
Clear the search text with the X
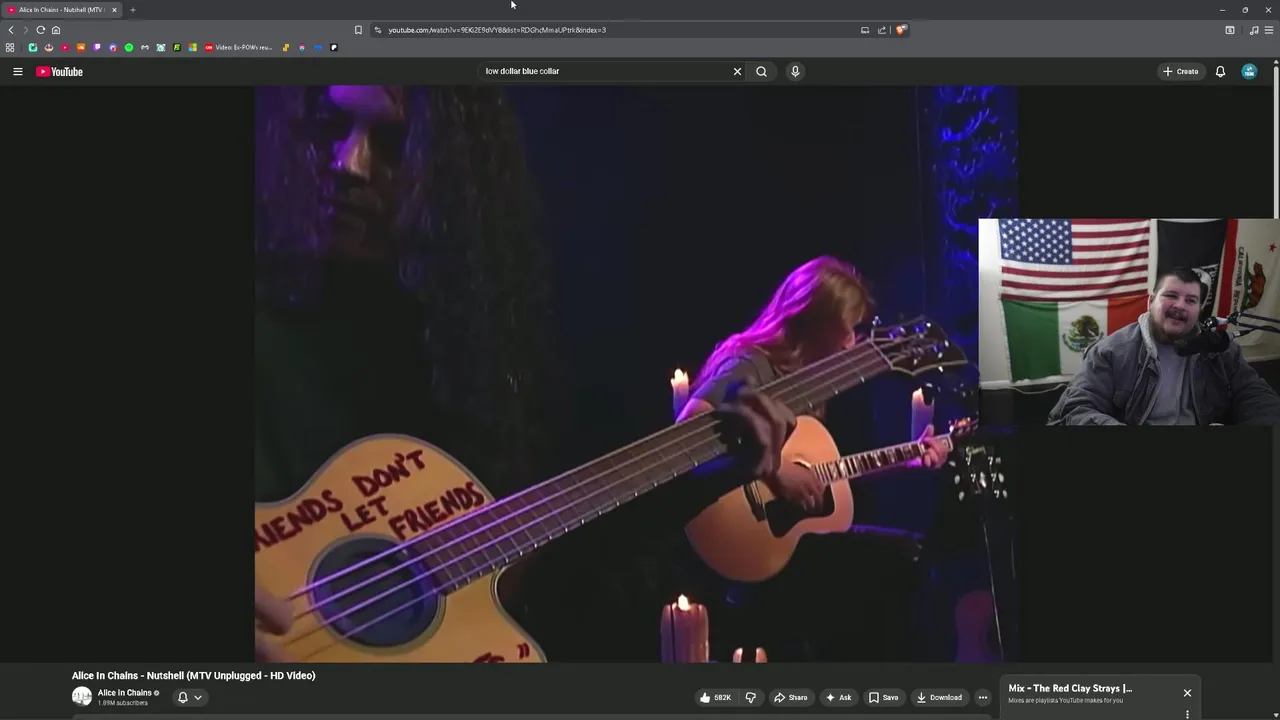737,71
